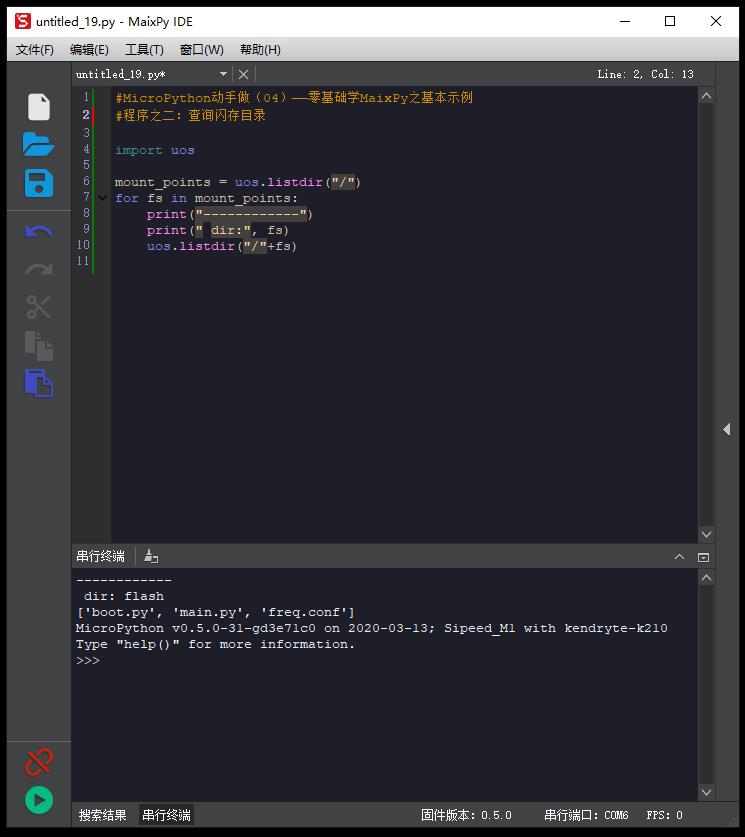Screen dimensions: 745x837
Task: Click the mount_points assignment line
Action: click(x=238, y=183)
